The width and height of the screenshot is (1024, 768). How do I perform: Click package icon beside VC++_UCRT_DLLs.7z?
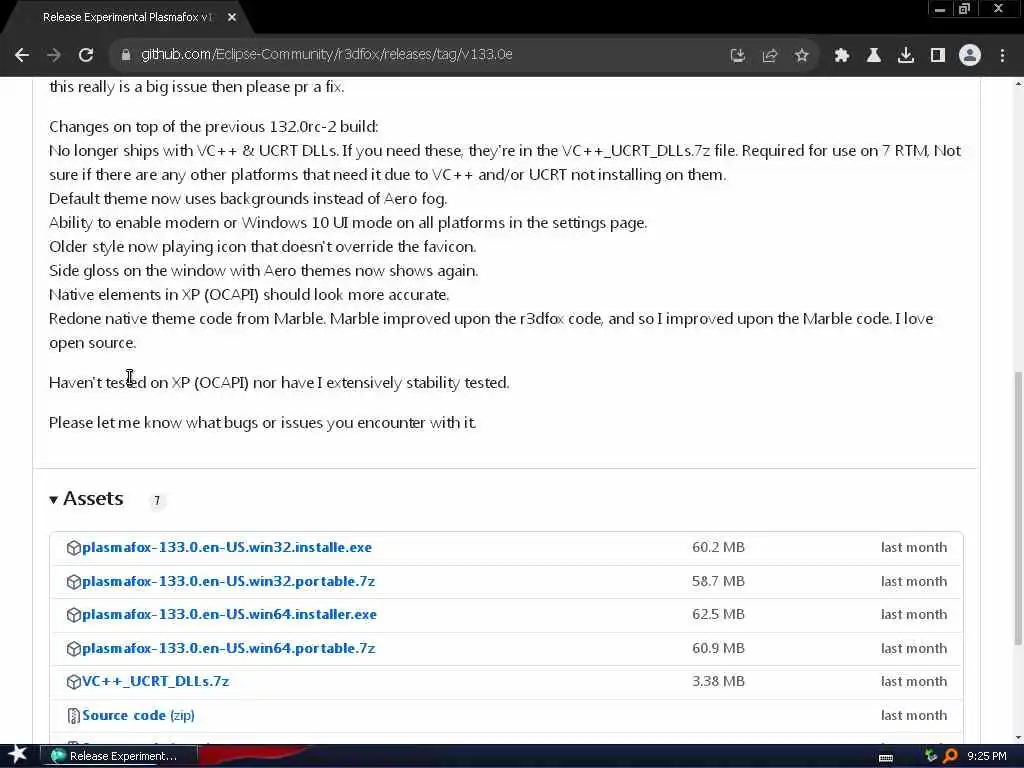pyautogui.click(x=74, y=682)
